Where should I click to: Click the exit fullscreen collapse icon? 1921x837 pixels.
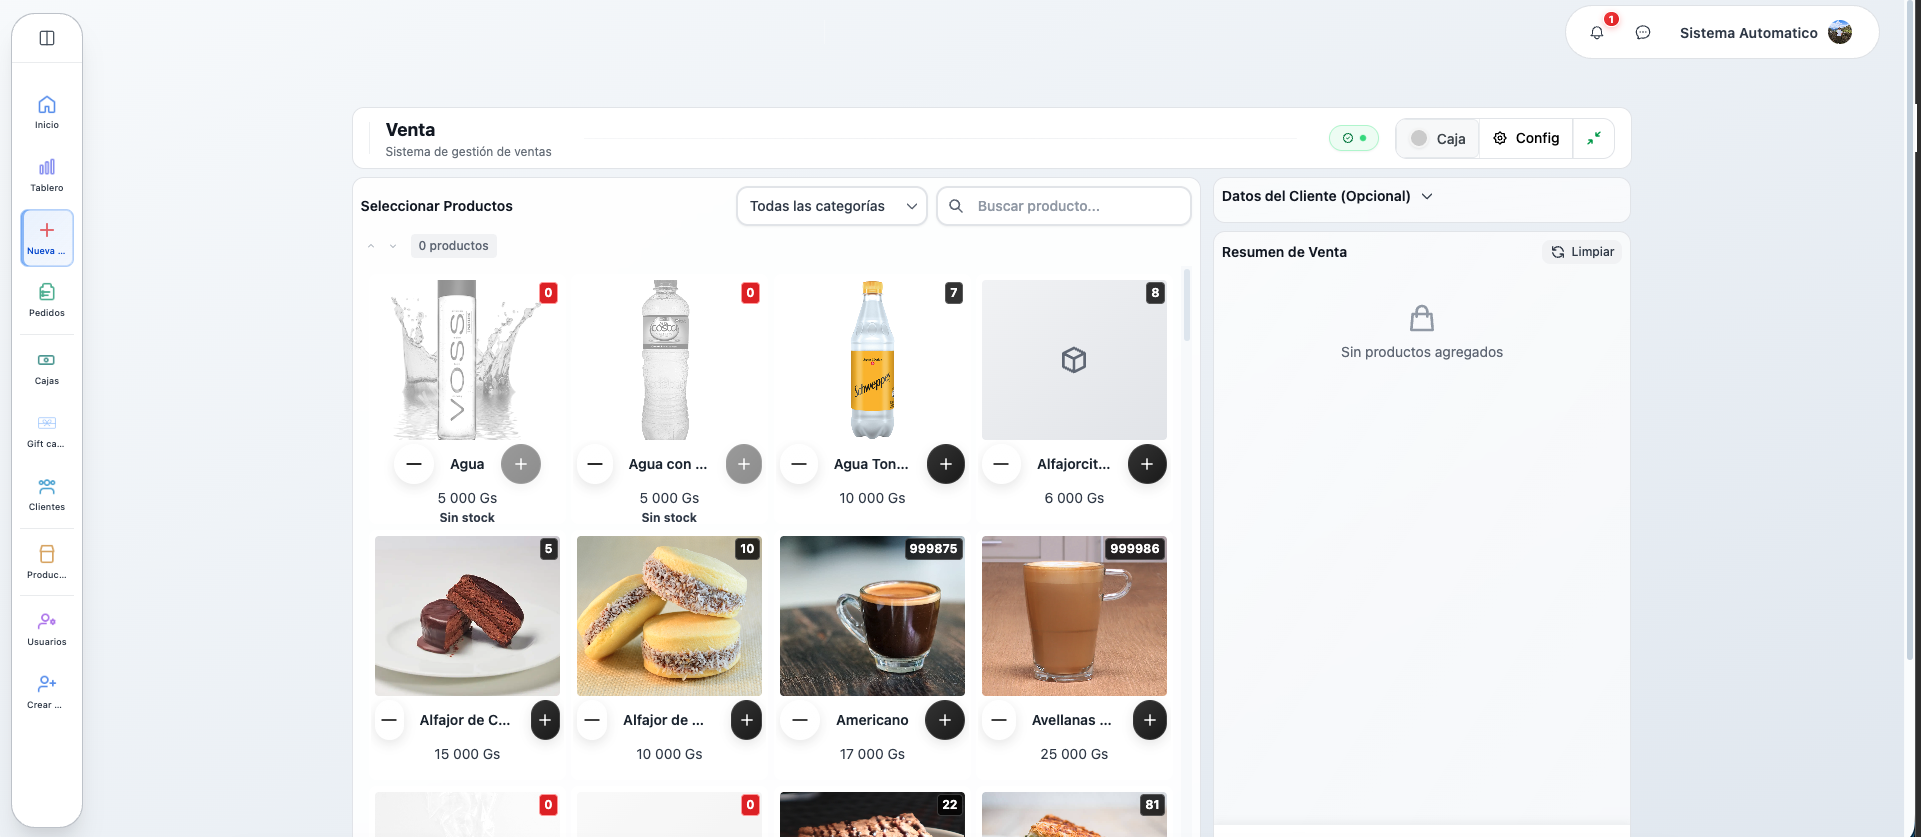pyautogui.click(x=1594, y=138)
